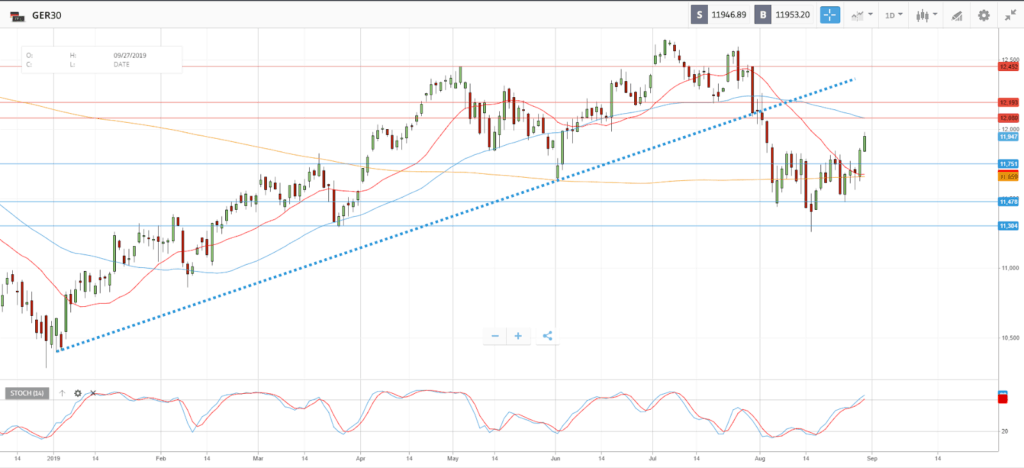Click the collapse chart arrows icon
The width and height of the screenshot is (1024, 468).
[x=1010, y=15]
